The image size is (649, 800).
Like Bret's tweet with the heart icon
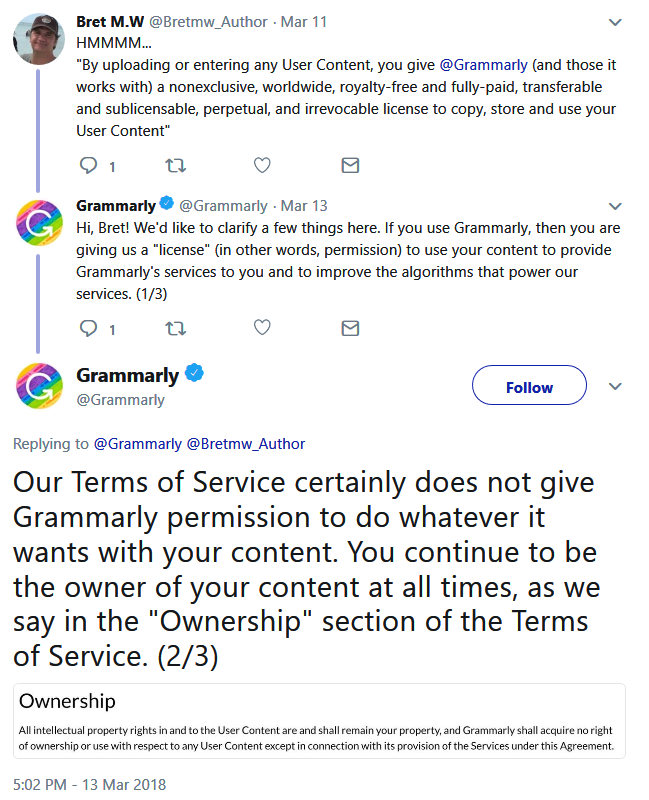click(262, 165)
